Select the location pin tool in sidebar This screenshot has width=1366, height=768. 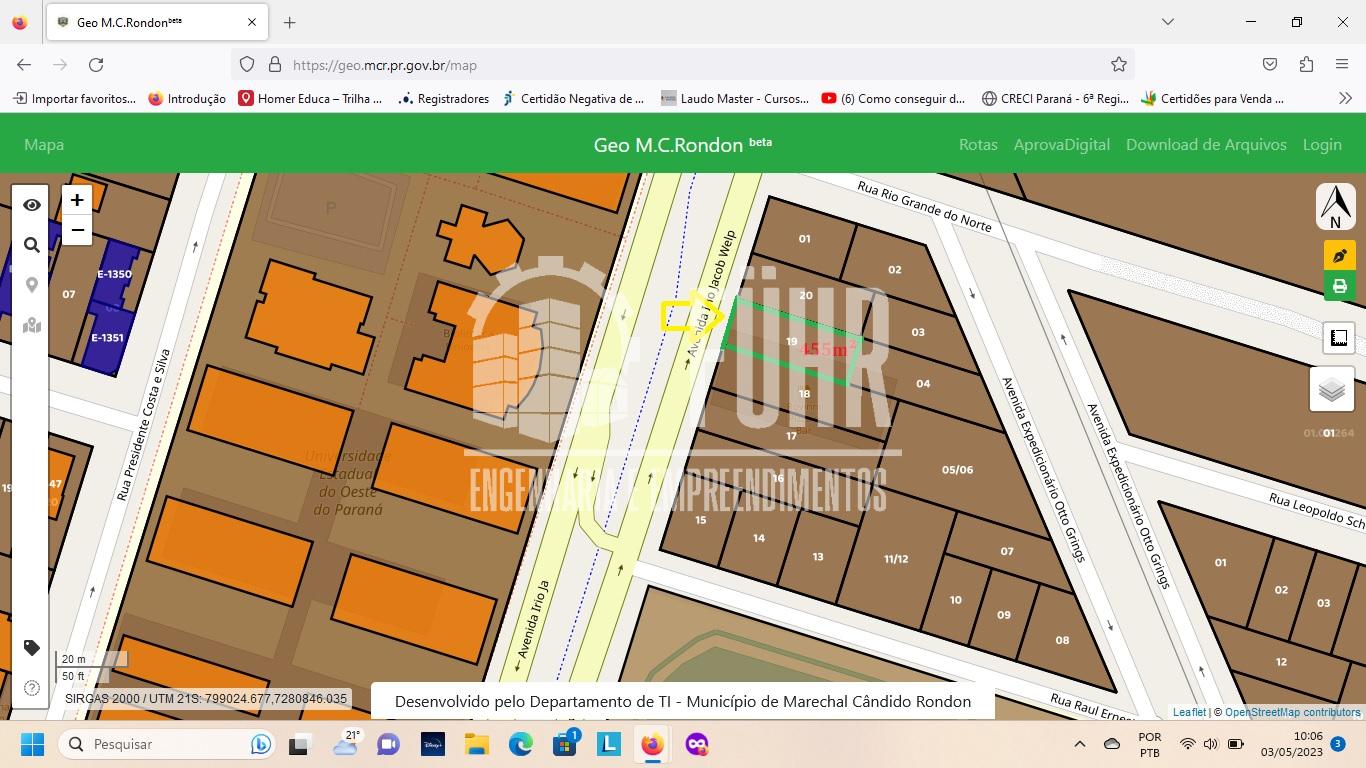[31, 285]
